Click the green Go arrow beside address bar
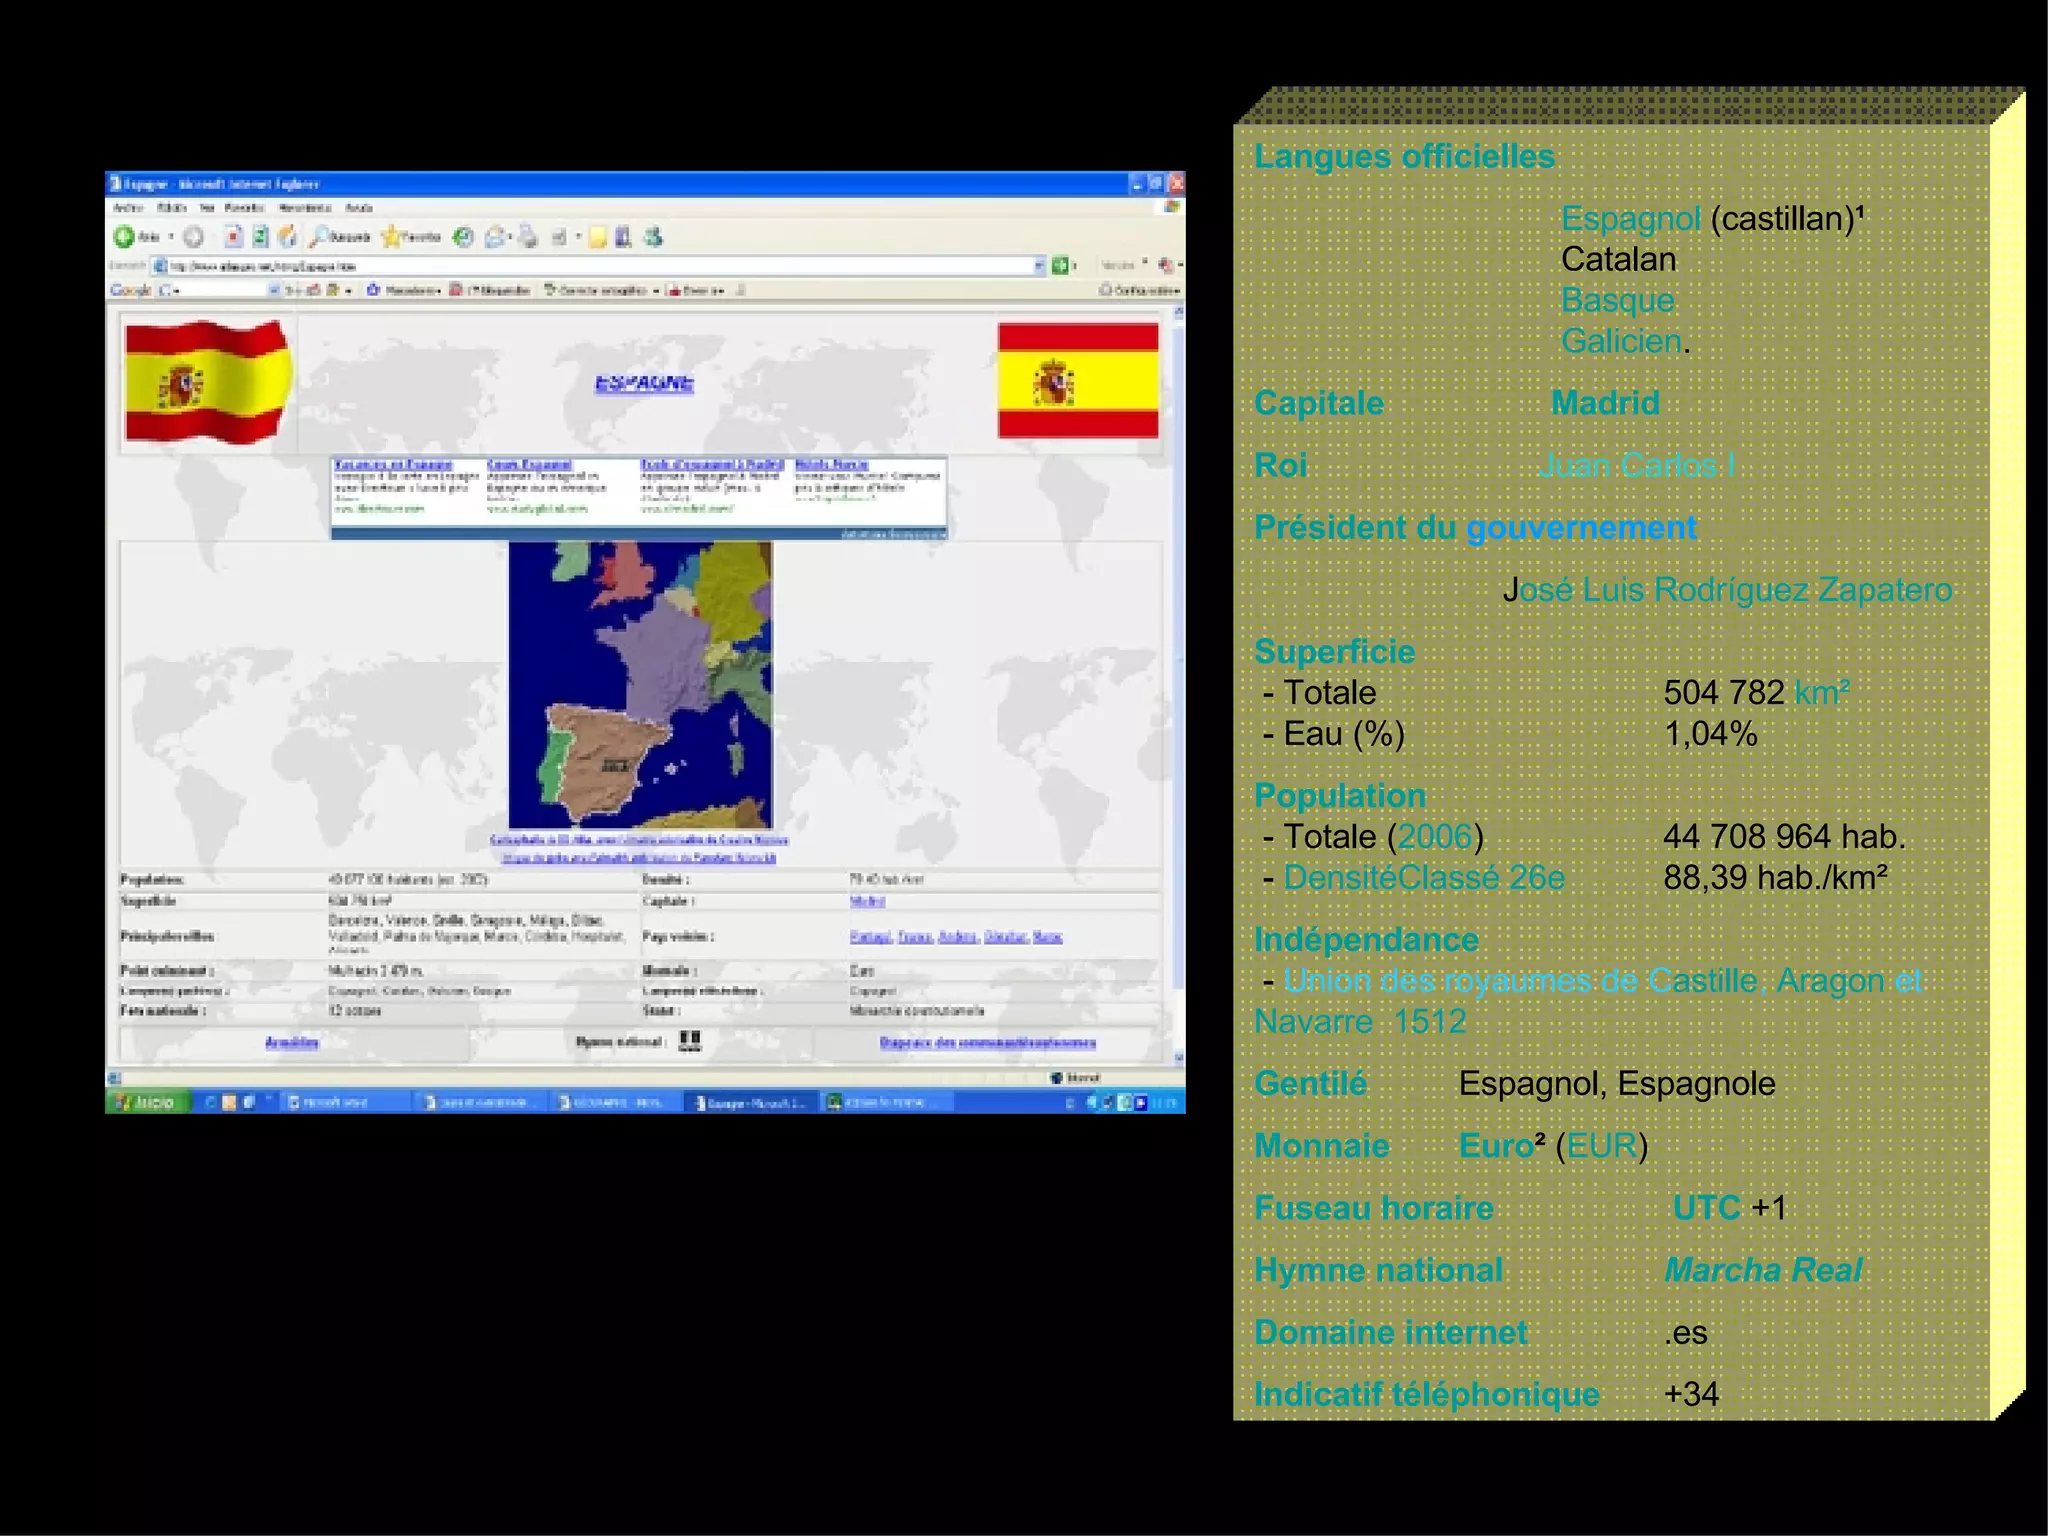 pyautogui.click(x=1060, y=265)
